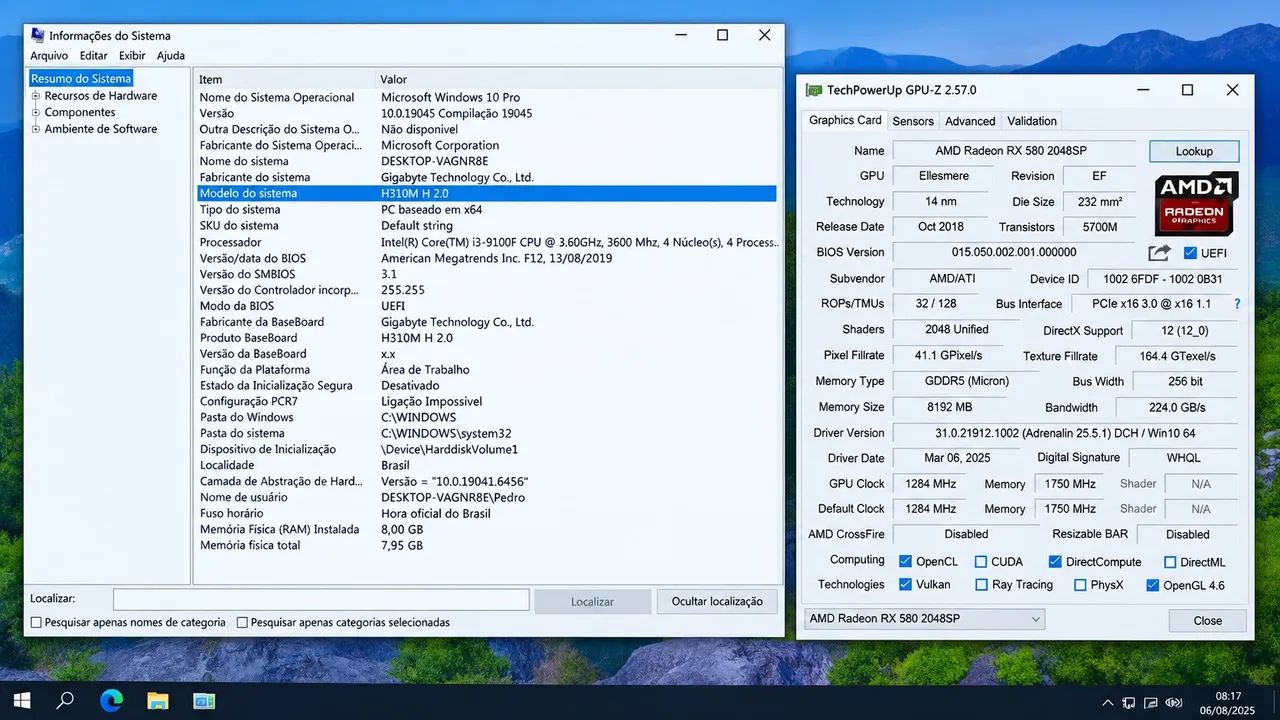Click the Bandwidth value 224.0 GB/s

coord(1175,407)
